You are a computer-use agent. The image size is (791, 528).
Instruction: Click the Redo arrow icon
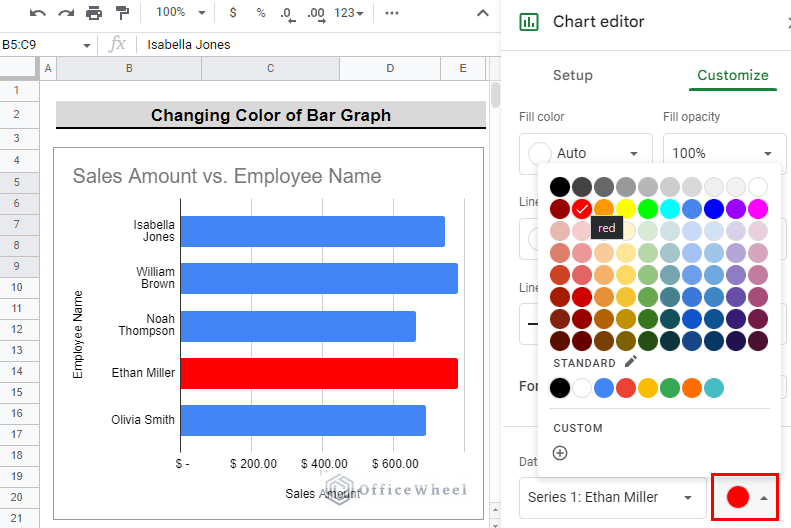click(66, 13)
